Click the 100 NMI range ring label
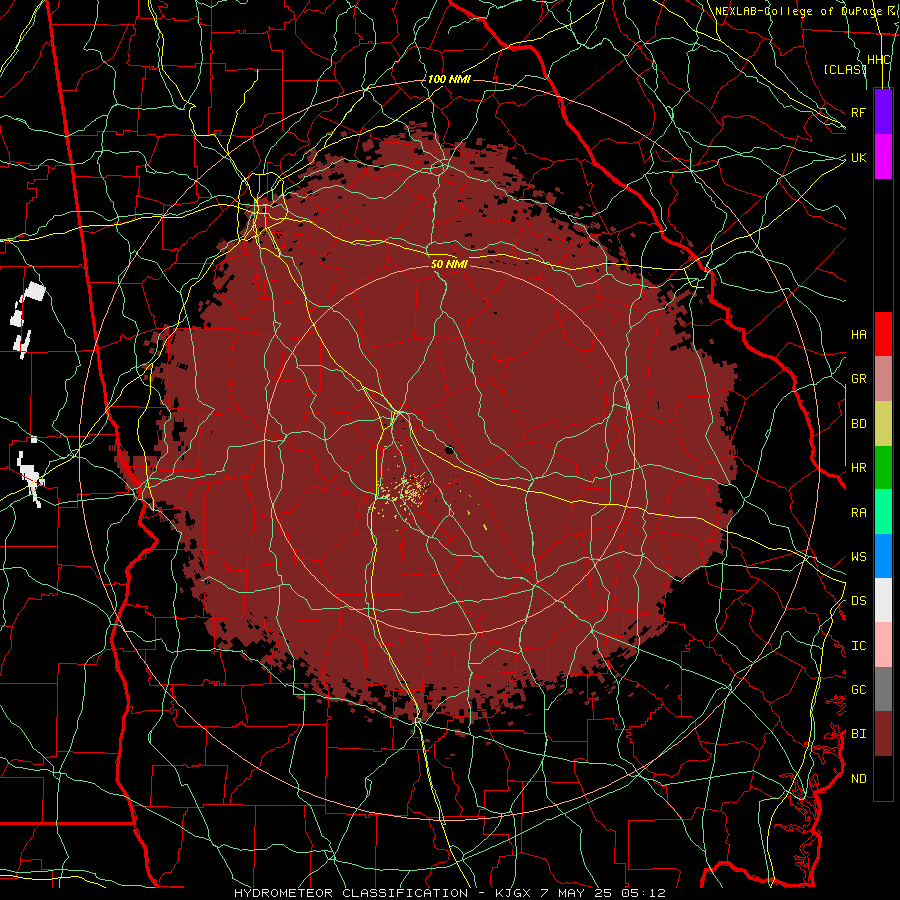 click(449, 79)
